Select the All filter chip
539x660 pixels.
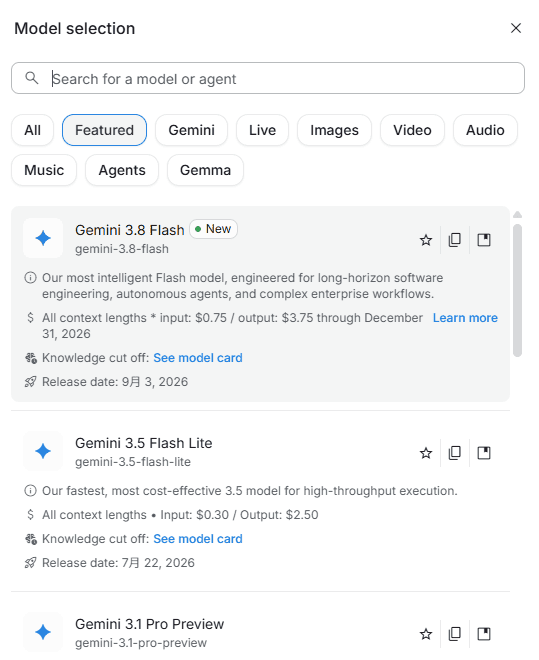tap(32, 130)
